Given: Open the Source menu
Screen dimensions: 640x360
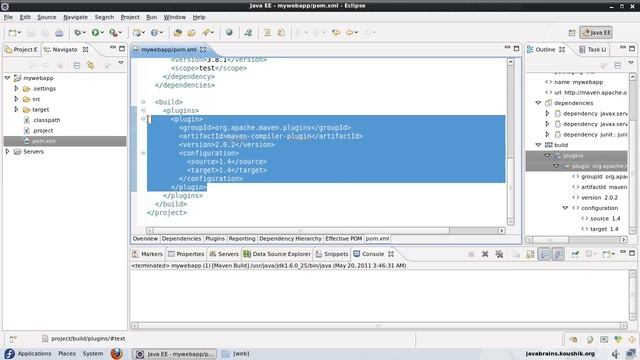Looking at the screenshot, I should pyautogui.click(x=47, y=17).
